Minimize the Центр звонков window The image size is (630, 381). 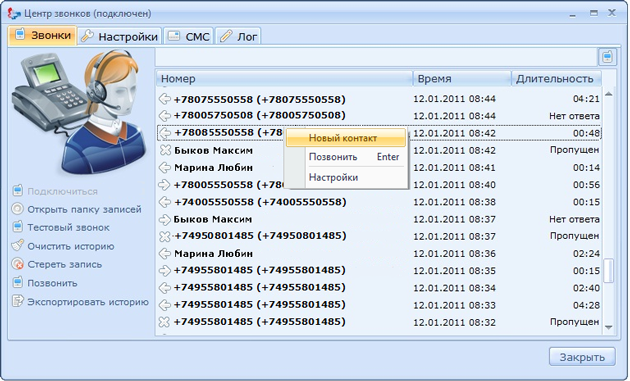pos(573,14)
